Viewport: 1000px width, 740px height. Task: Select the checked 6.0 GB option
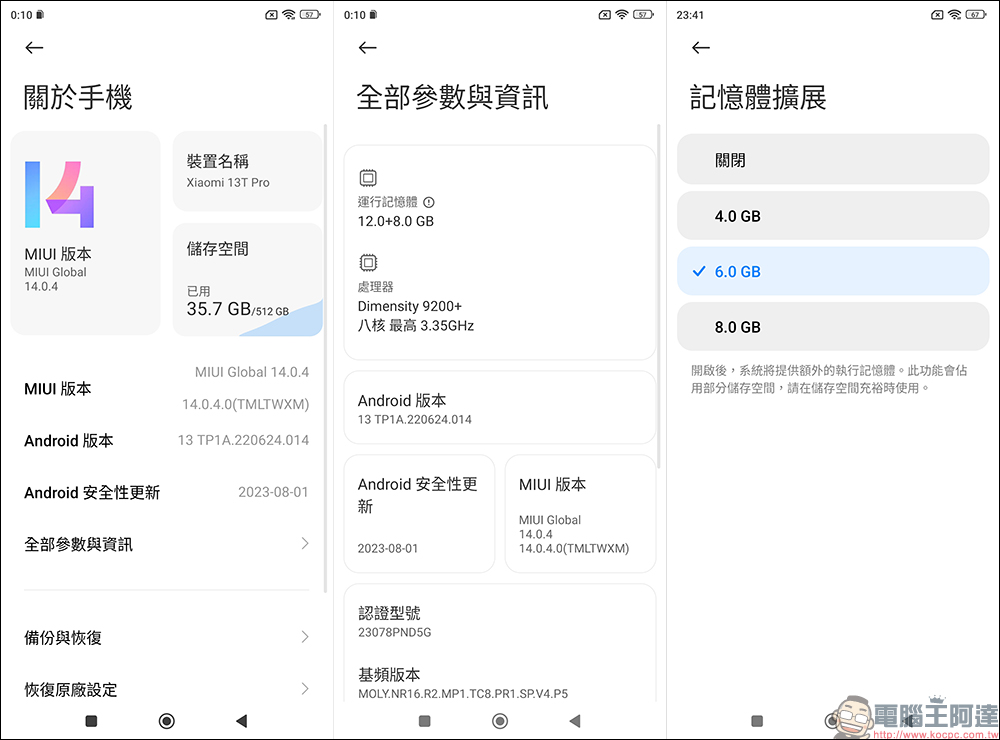[832, 271]
